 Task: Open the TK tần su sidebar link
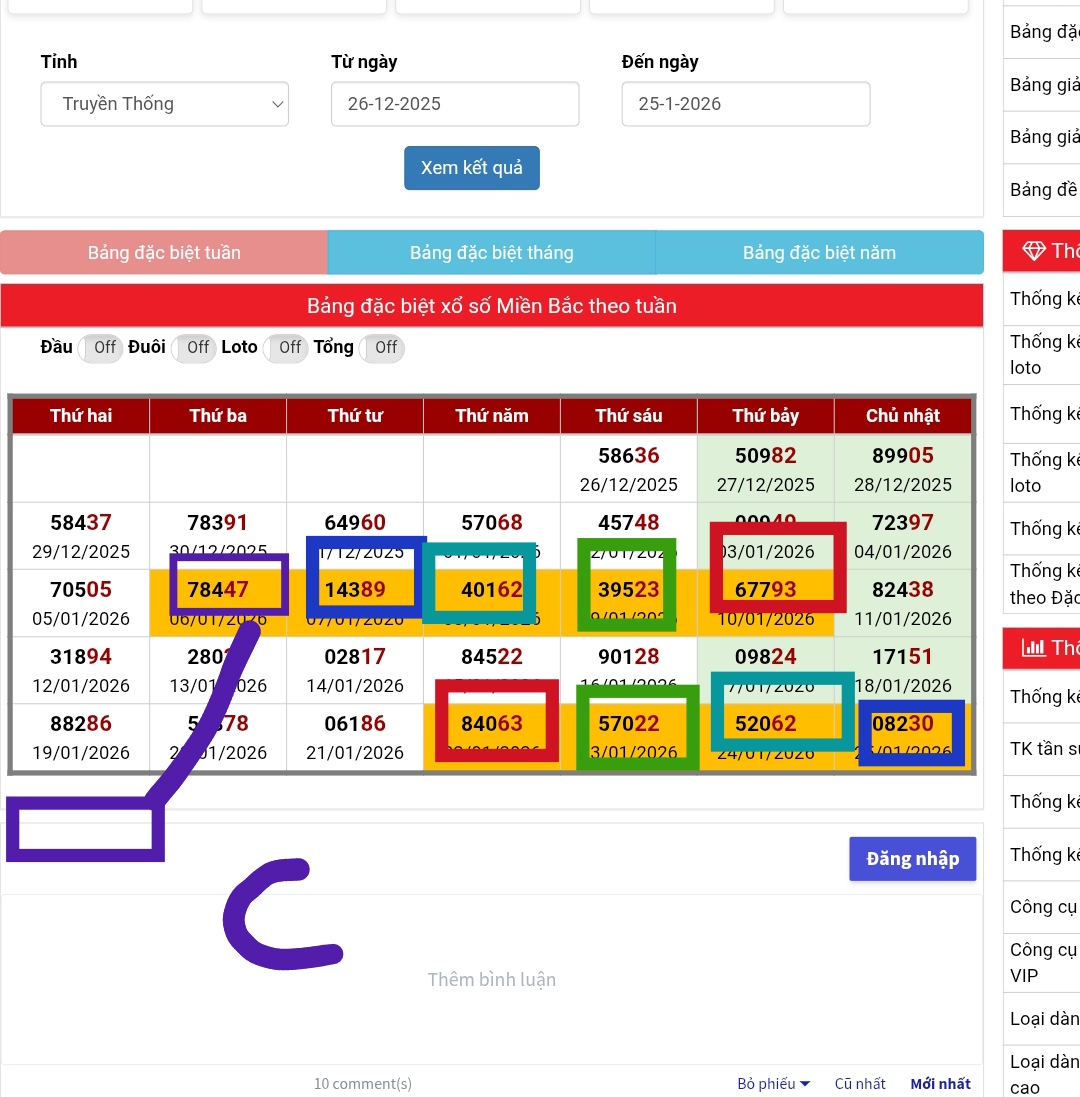1044,749
